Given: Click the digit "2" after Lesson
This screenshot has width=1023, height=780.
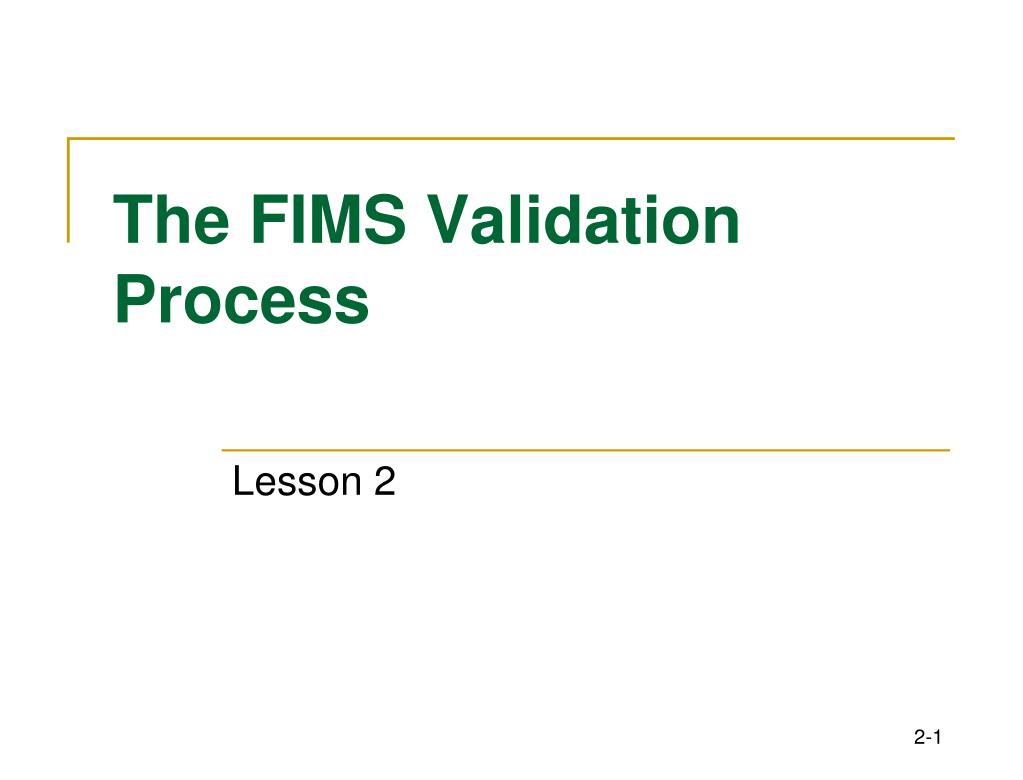Looking at the screenshot, I should click(385, 481).
